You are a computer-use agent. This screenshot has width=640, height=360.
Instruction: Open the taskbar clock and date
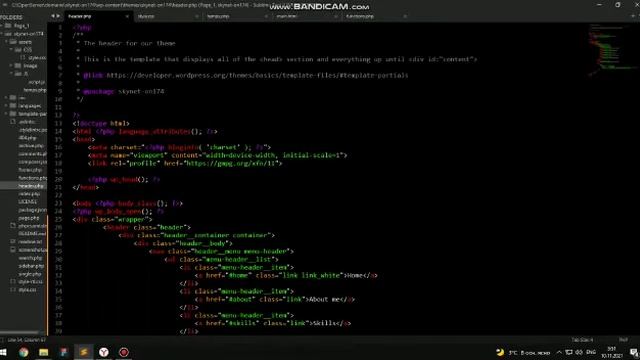coord(611,352)
